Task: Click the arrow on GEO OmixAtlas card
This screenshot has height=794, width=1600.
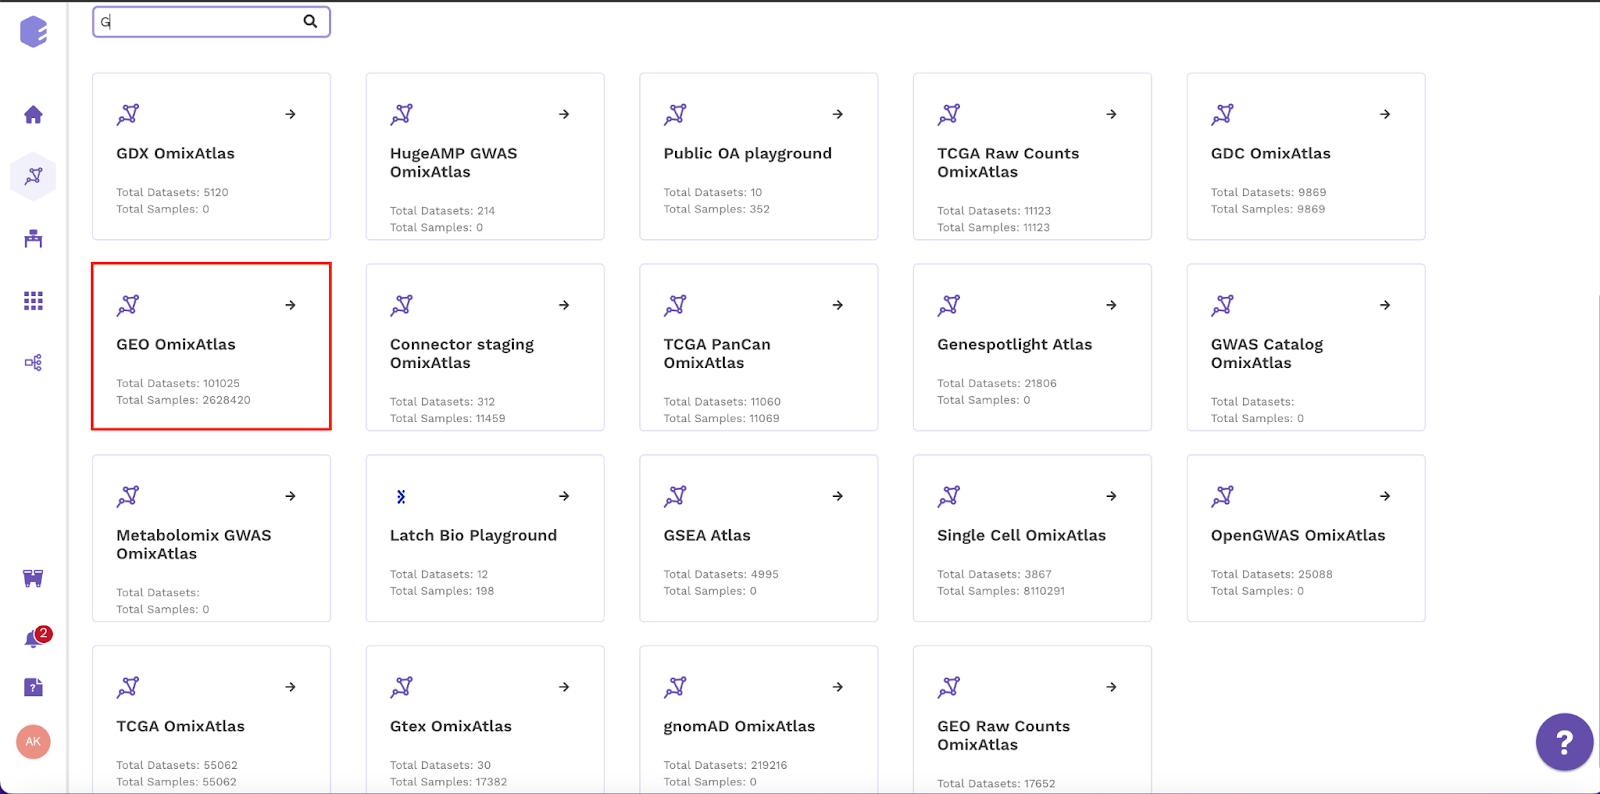Action: pyautogui.click(x=290, y=305)
